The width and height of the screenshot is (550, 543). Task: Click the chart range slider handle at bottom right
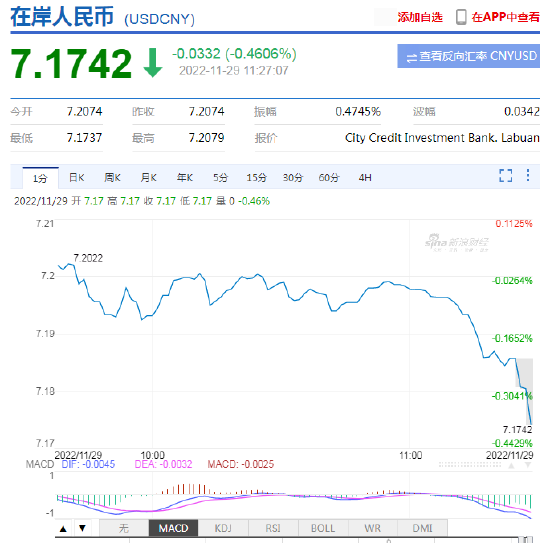[525, 539]
